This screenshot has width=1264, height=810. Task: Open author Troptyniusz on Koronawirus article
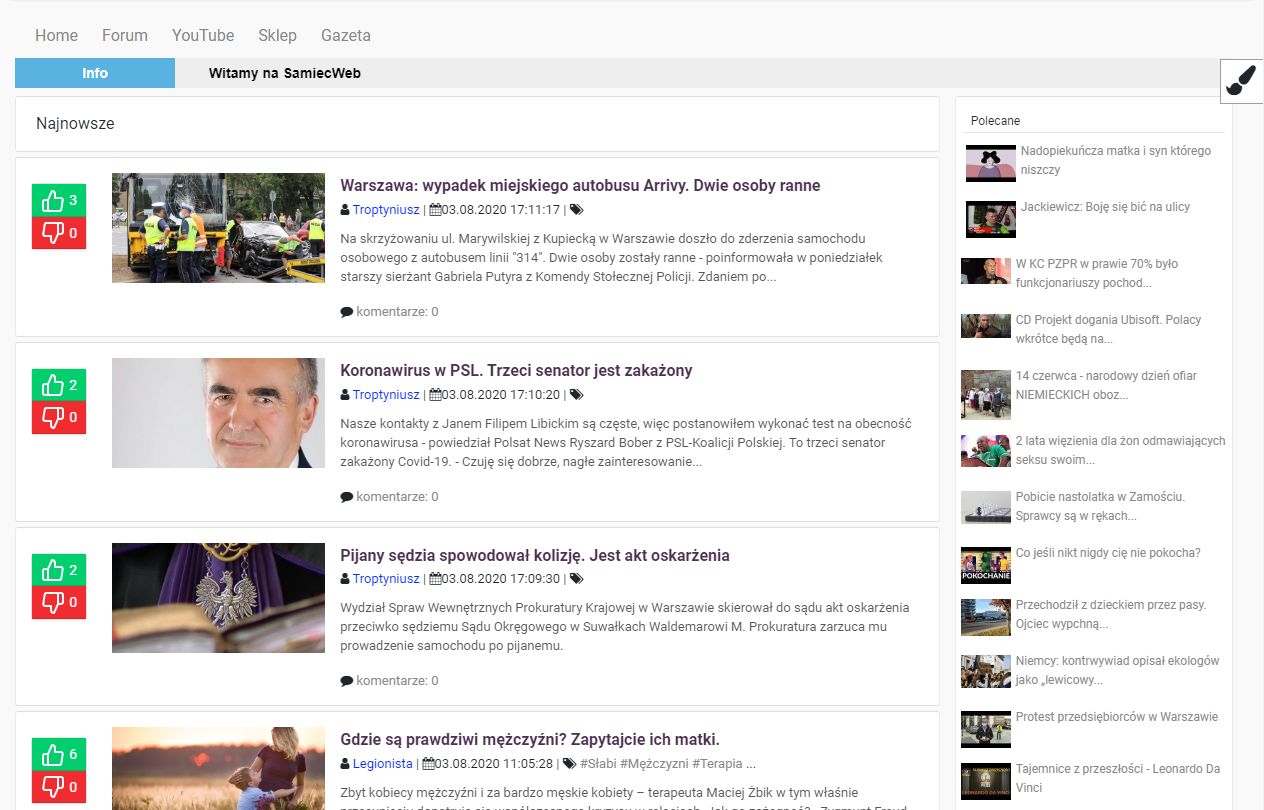(386, 395)
